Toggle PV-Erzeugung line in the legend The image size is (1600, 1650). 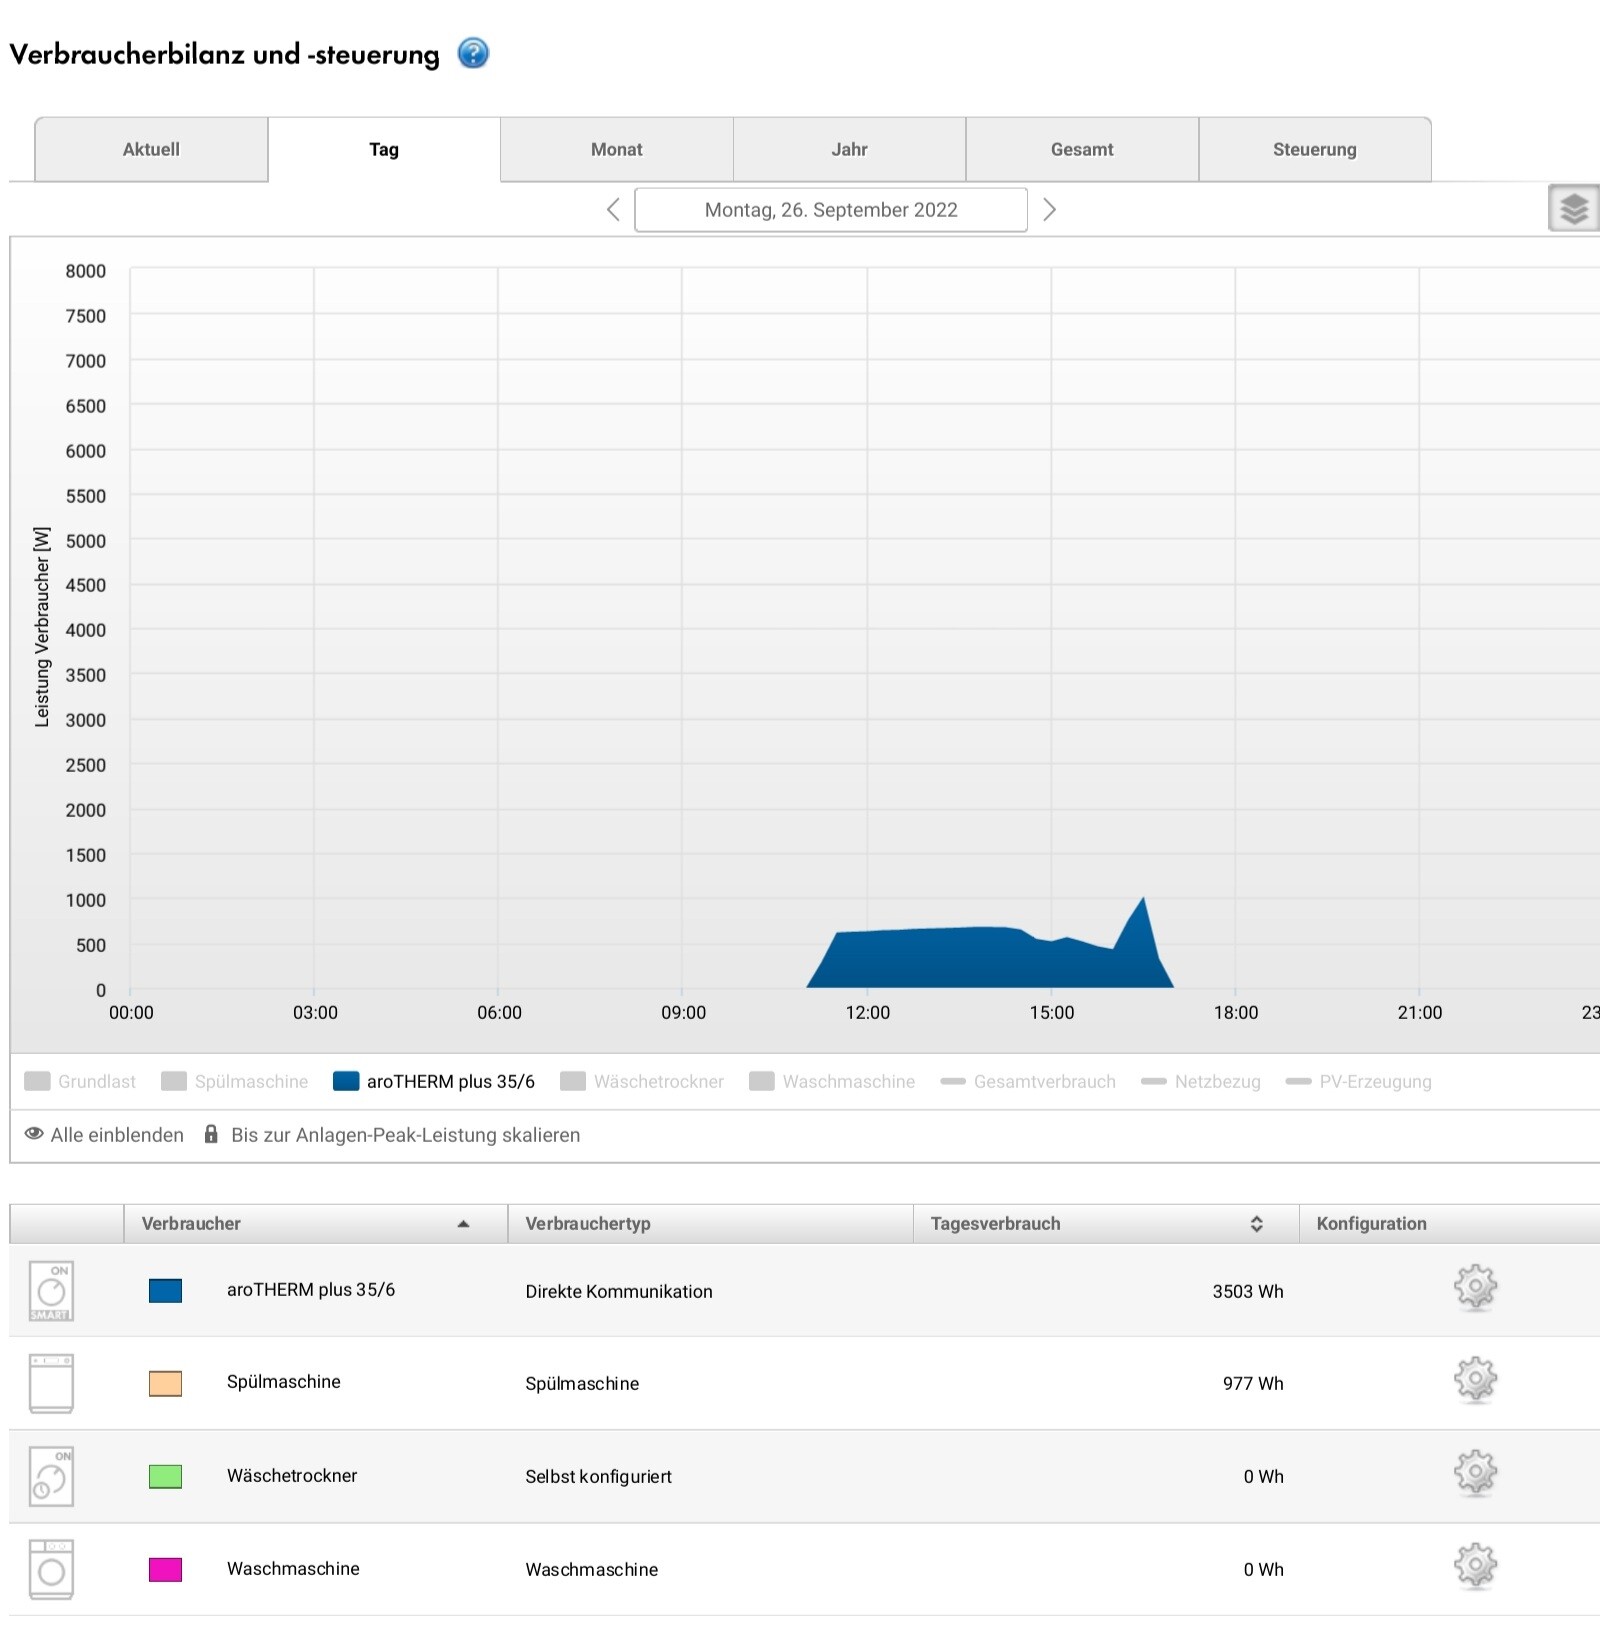point(1358,1081)
